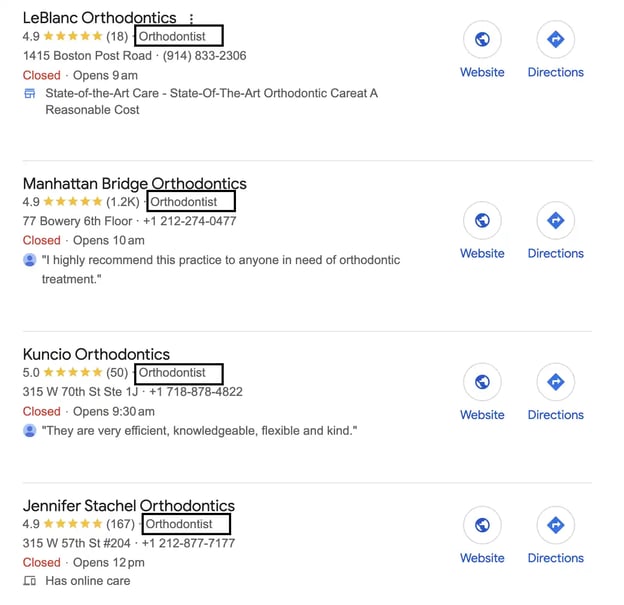This screenshot has height=605, width=624.
Task: Select the Jennifer Stachel Orthodontics listing title
Action: pyautogui.click(x=128, y=506)
